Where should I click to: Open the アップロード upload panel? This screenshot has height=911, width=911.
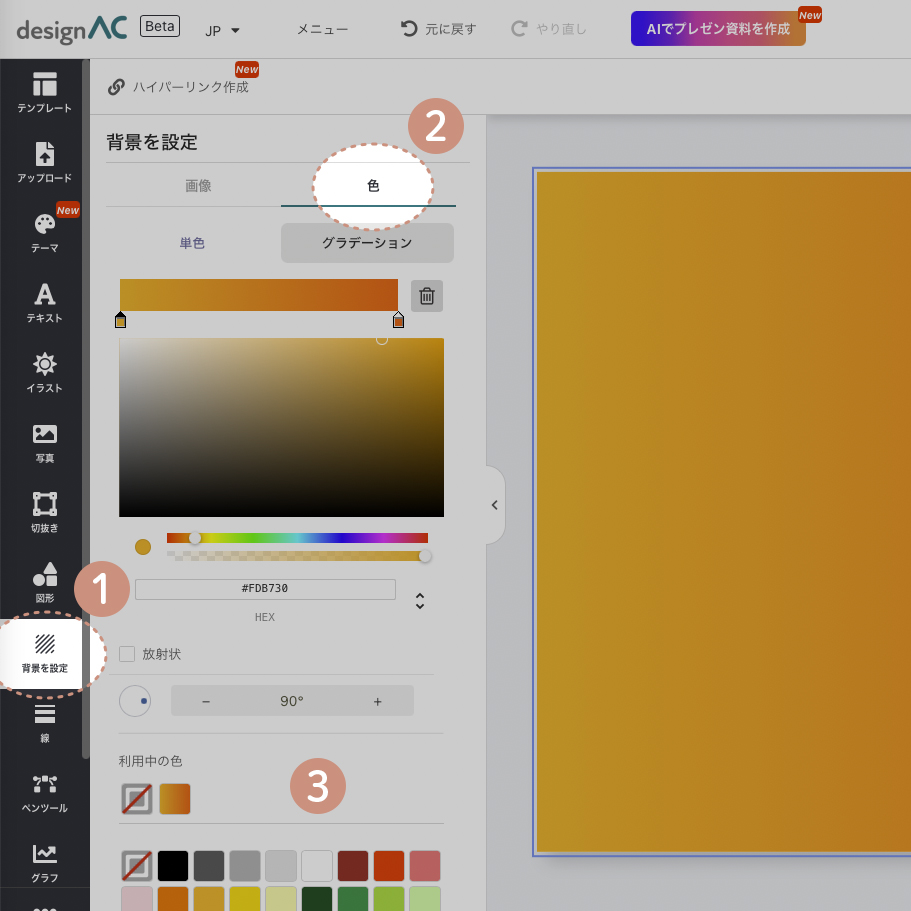44,162
